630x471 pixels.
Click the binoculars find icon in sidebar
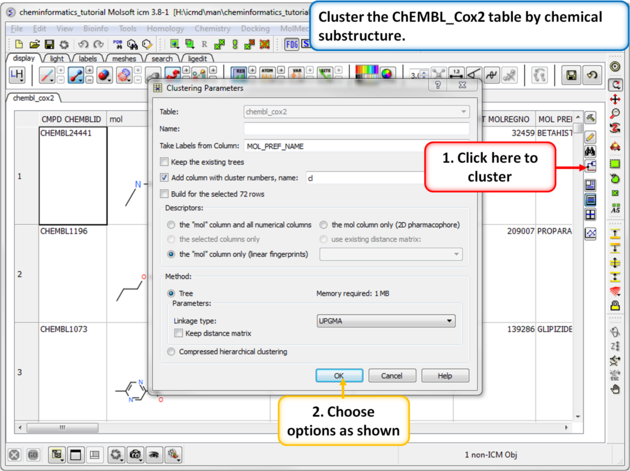click(x=590, y=151)
